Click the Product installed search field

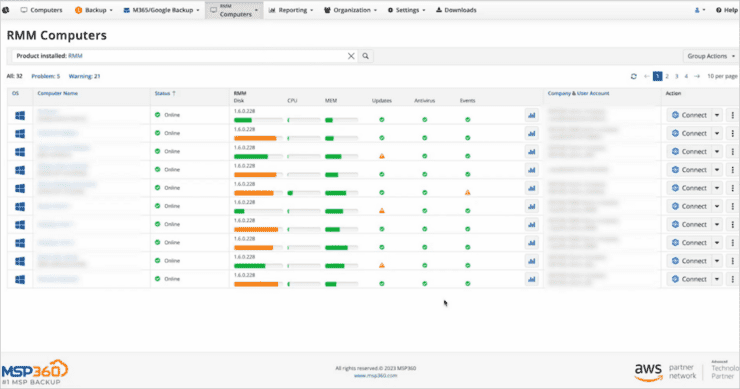point(184,56)
